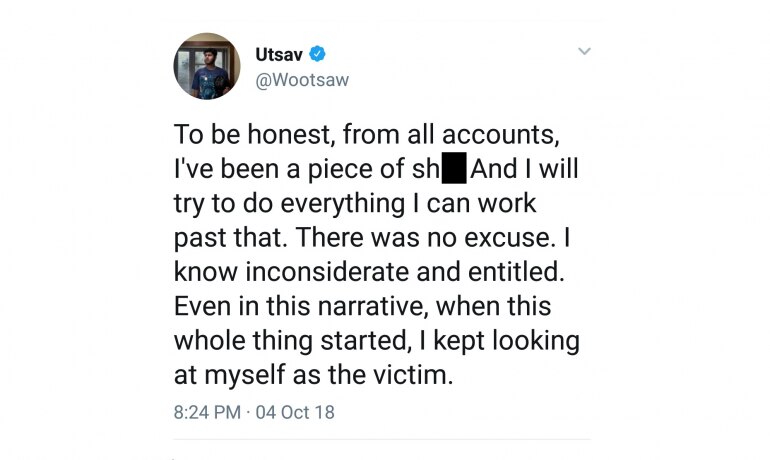Click the divider line below timestamp
Screen dimensions: 770x460
[x=382, y=439]
